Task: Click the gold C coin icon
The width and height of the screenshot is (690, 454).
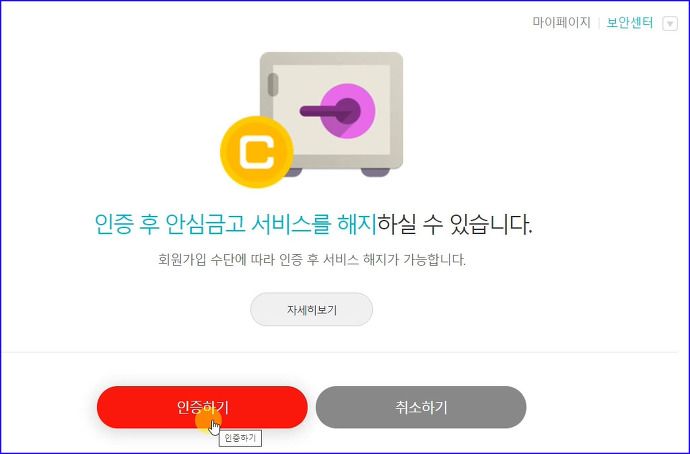Action: (257, 152)
